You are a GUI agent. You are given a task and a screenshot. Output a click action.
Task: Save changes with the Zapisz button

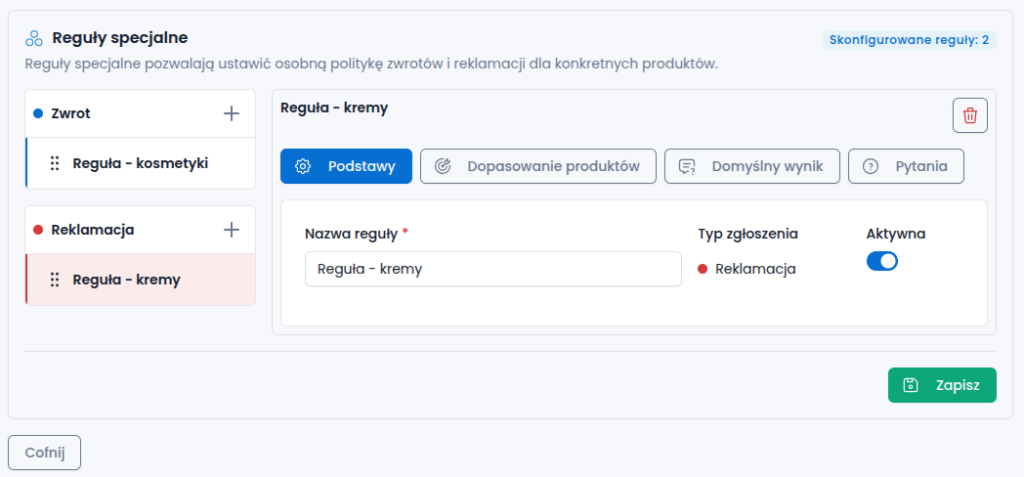pos(942,385)
